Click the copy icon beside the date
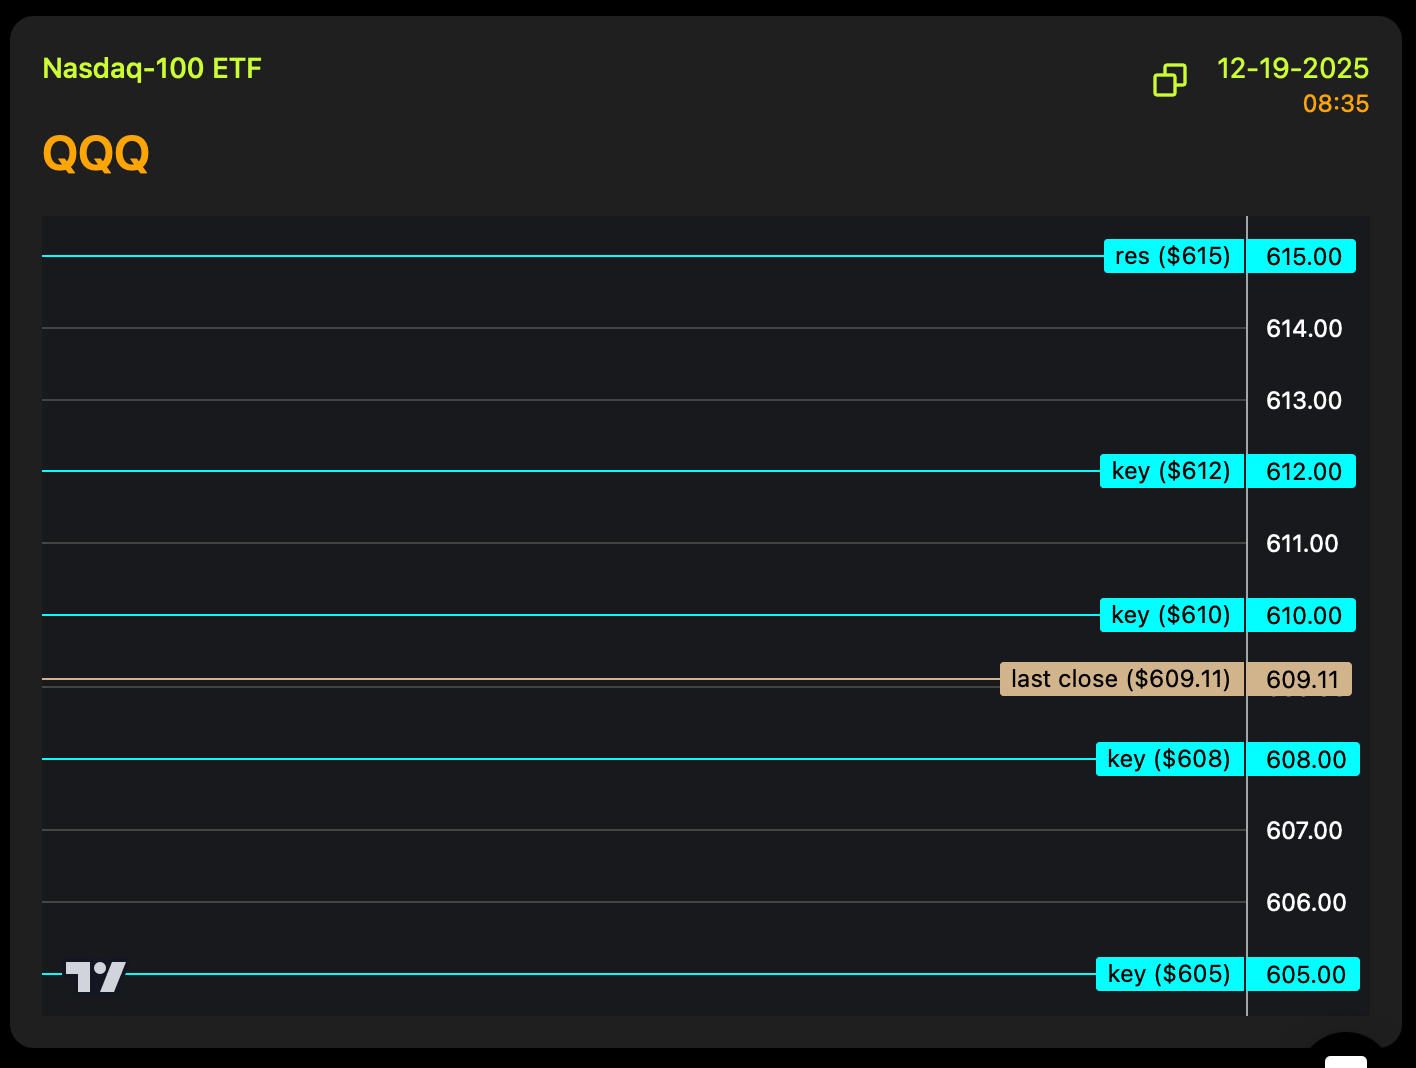 [1169, 80]
